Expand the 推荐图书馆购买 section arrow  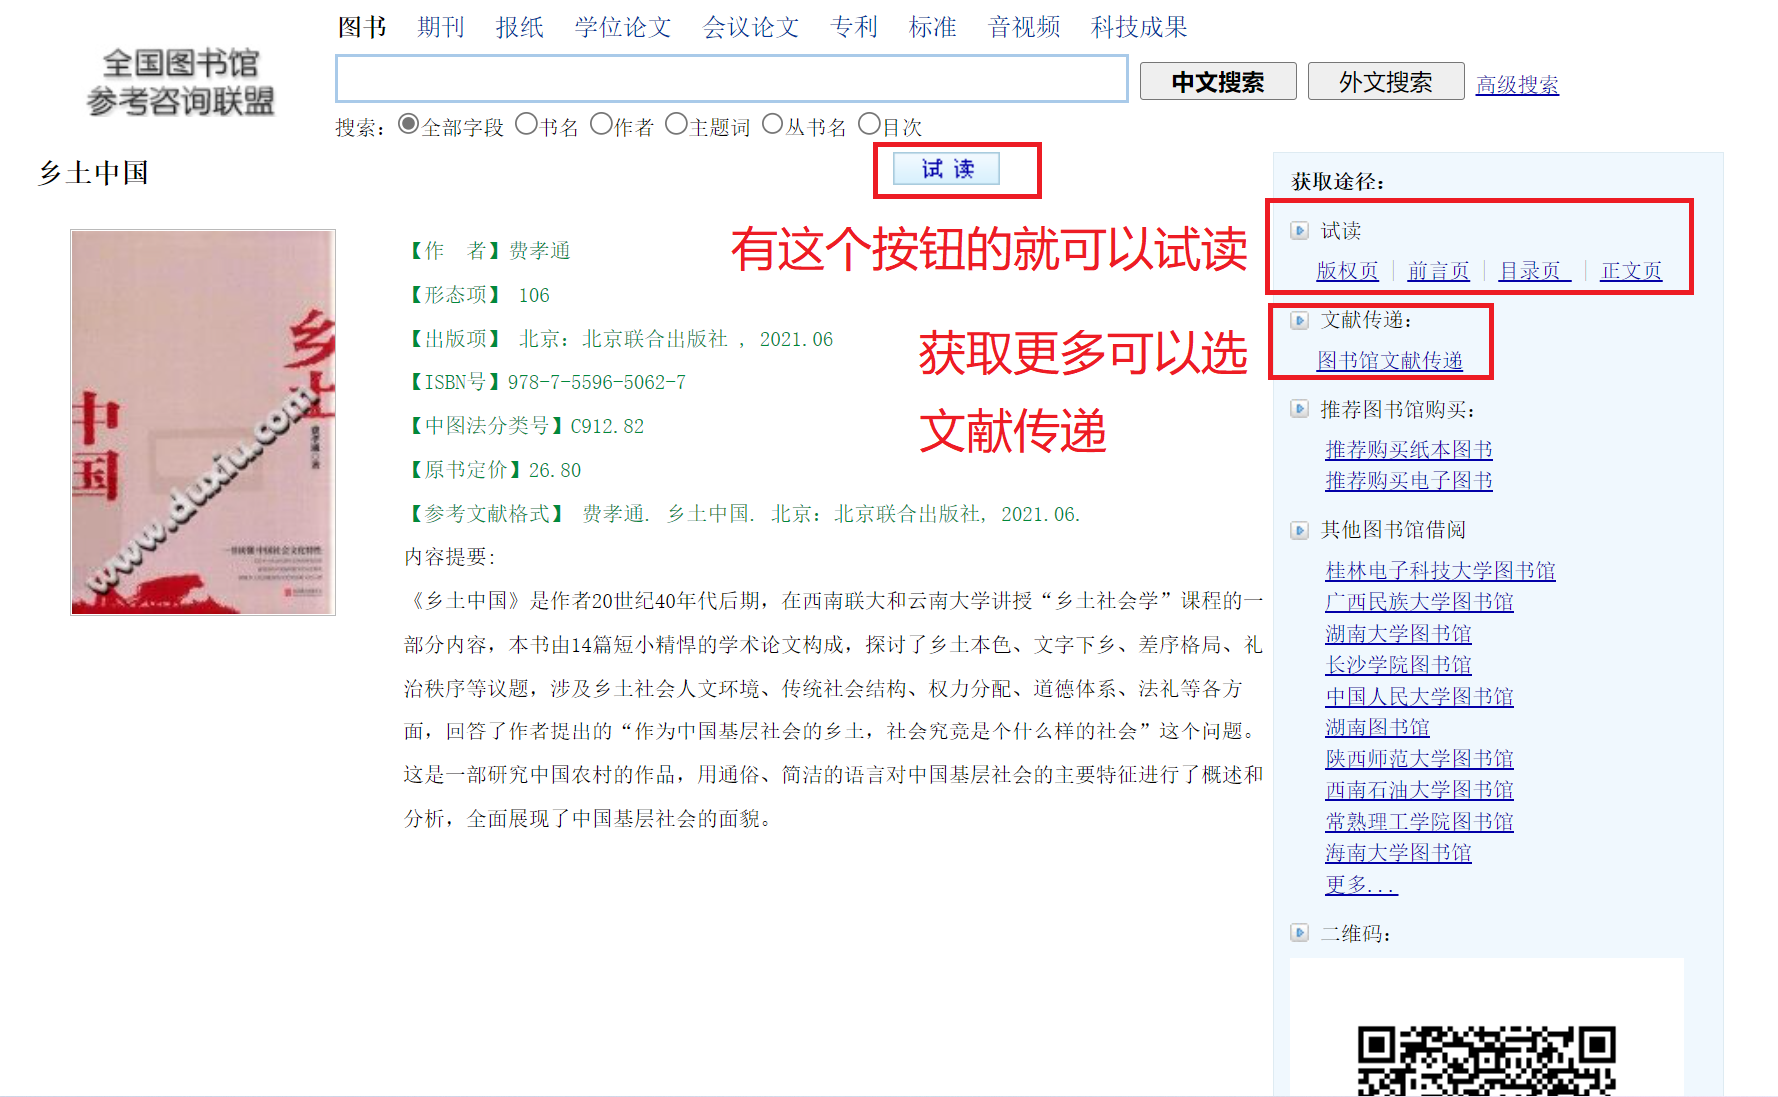[x=1299, y=409]
